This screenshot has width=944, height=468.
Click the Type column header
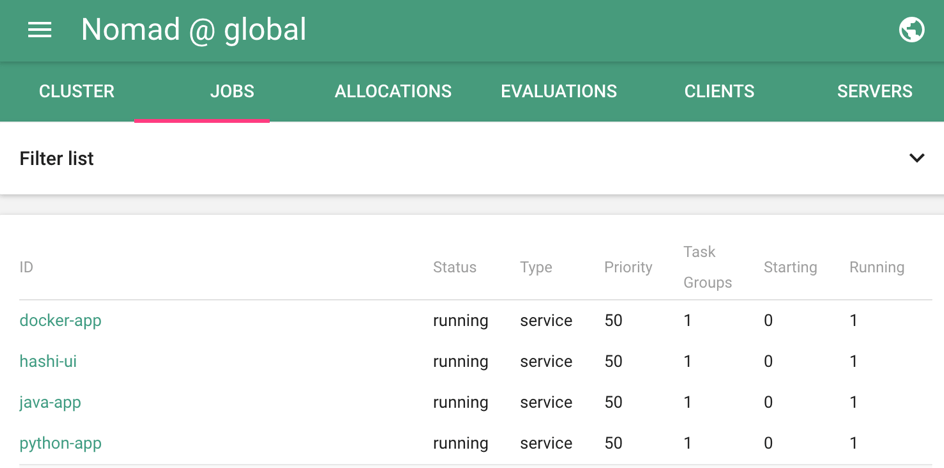click(536, 268)
